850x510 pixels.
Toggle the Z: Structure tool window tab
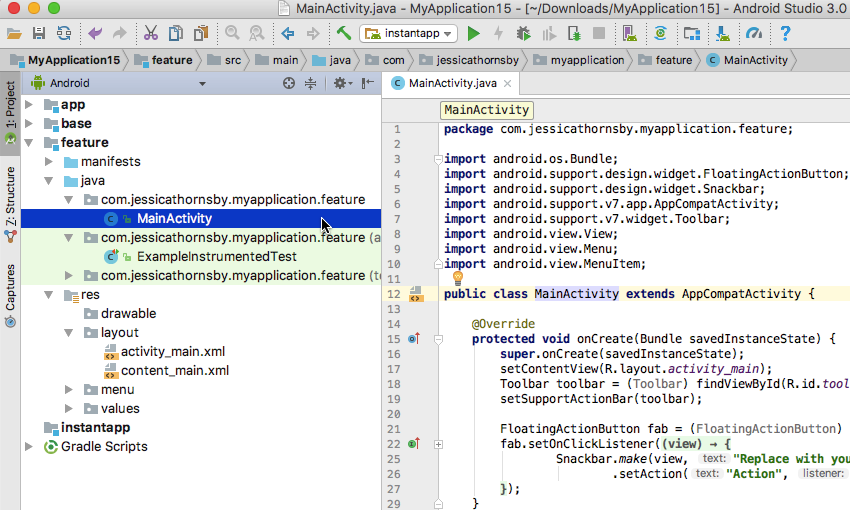pyautogui.click(x=10, y=204)
